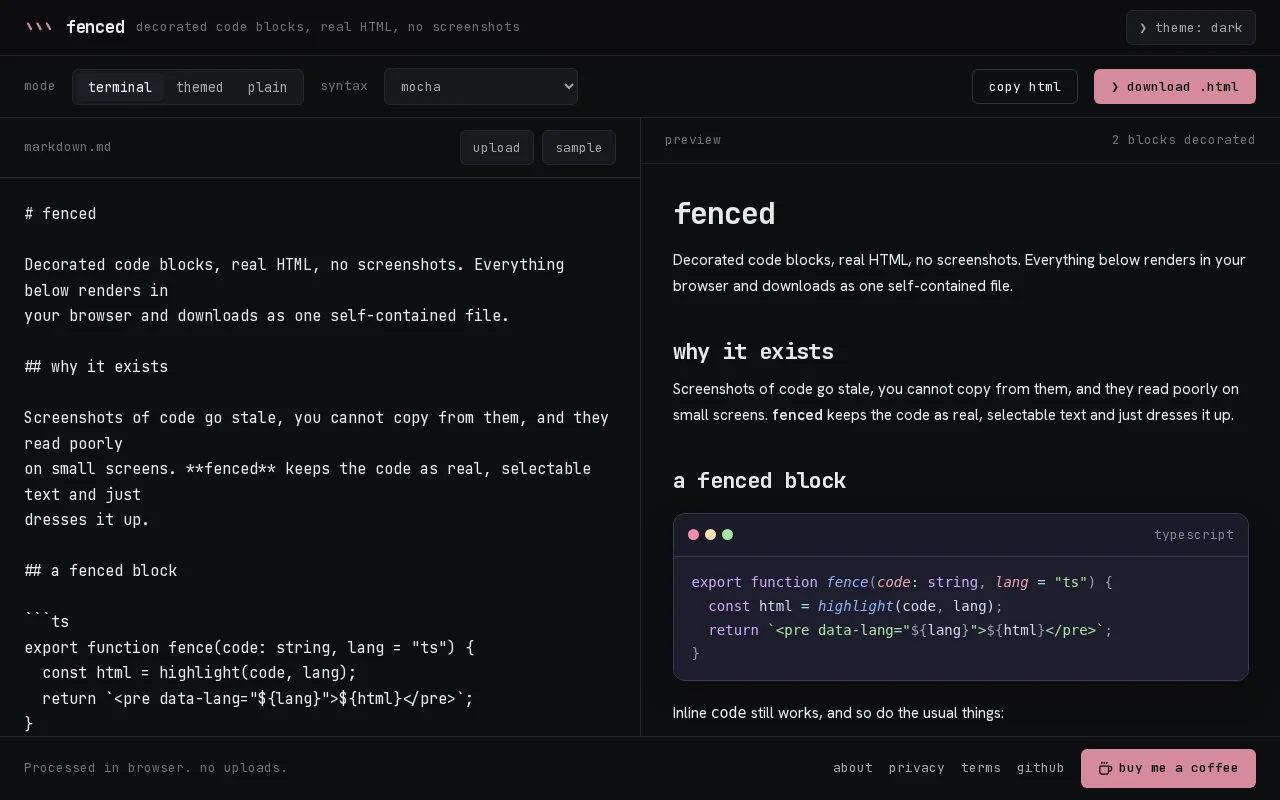This screenshot has height=800, width=1280.
Task: Click the 'fenced' heading in the preview
Action: 724,214
